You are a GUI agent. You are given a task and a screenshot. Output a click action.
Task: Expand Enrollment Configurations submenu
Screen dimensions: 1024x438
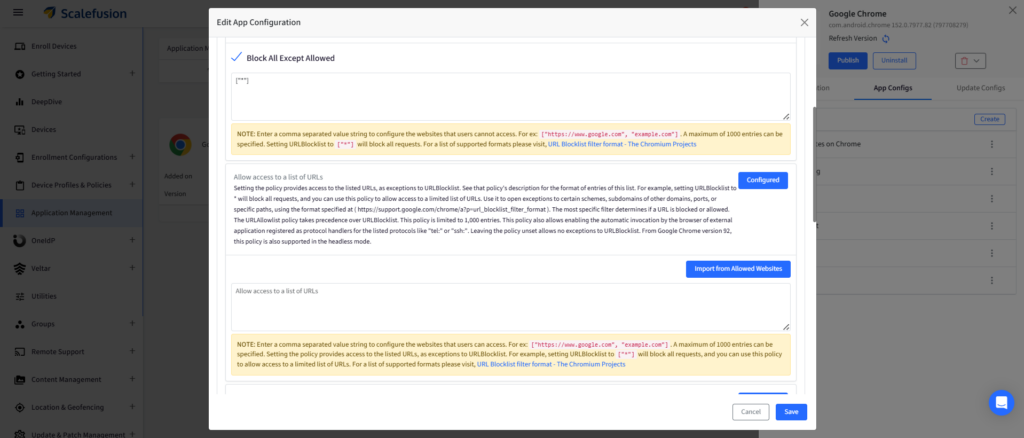click(x=132, y=157)
